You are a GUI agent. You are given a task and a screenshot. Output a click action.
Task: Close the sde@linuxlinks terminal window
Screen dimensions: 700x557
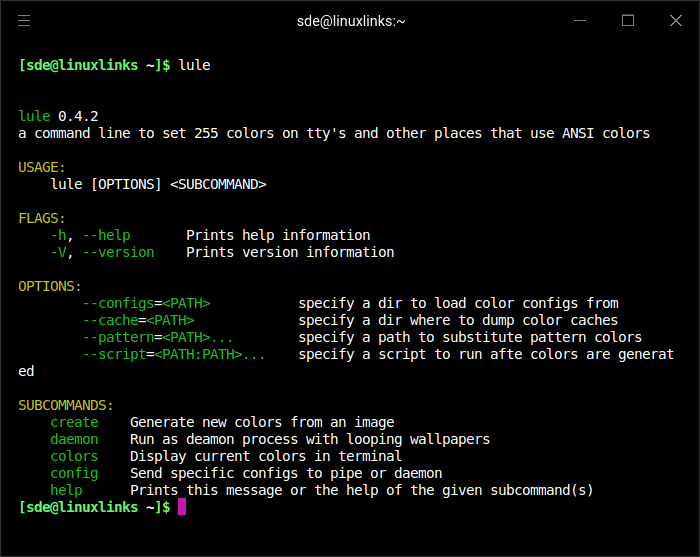pyautogui.click(x=675, y=20)
